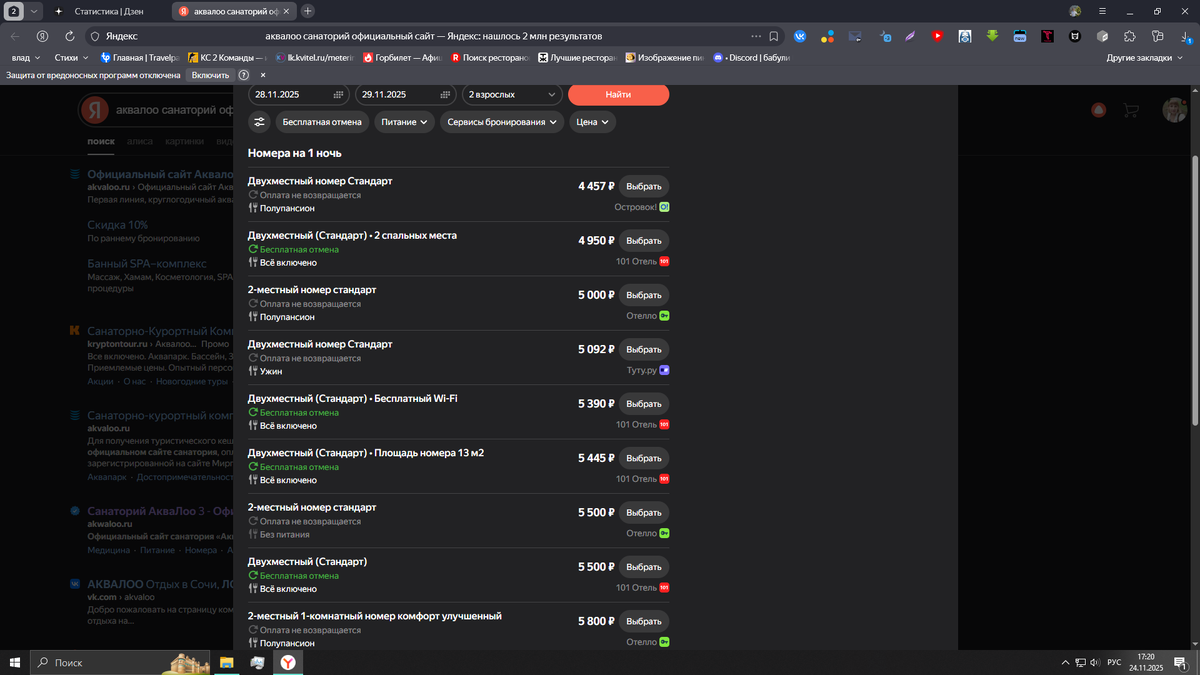Click the site protection lock icon
Screen dimensions: 1200x675
point(95,36)
